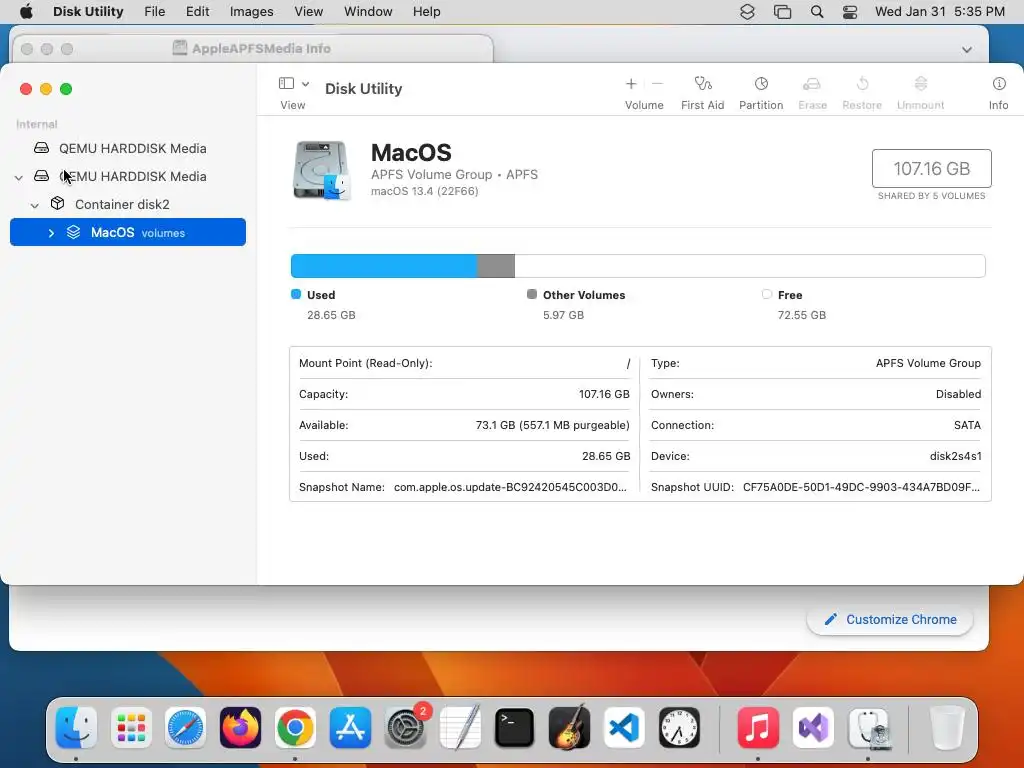
Task: Click the Unmount toolbar icon
Action: [920, 84]
